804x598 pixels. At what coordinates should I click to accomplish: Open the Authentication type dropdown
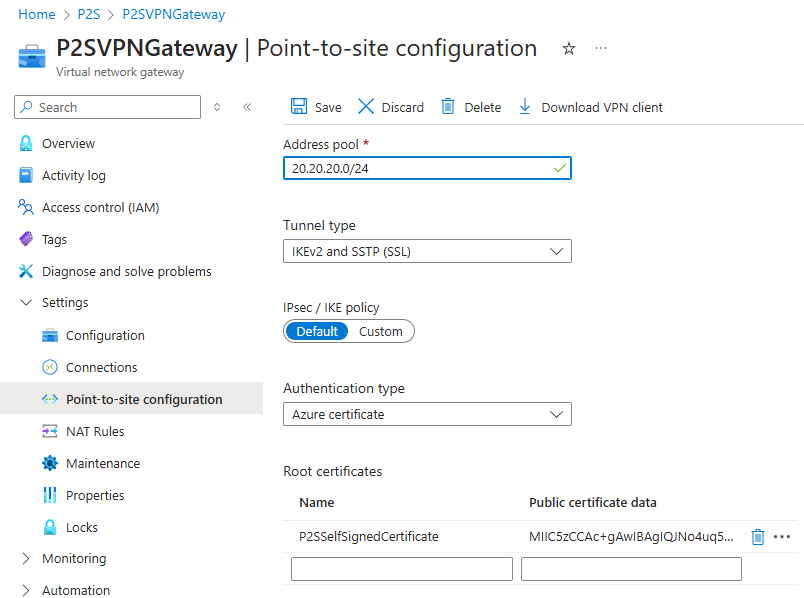tap(427, 414)
